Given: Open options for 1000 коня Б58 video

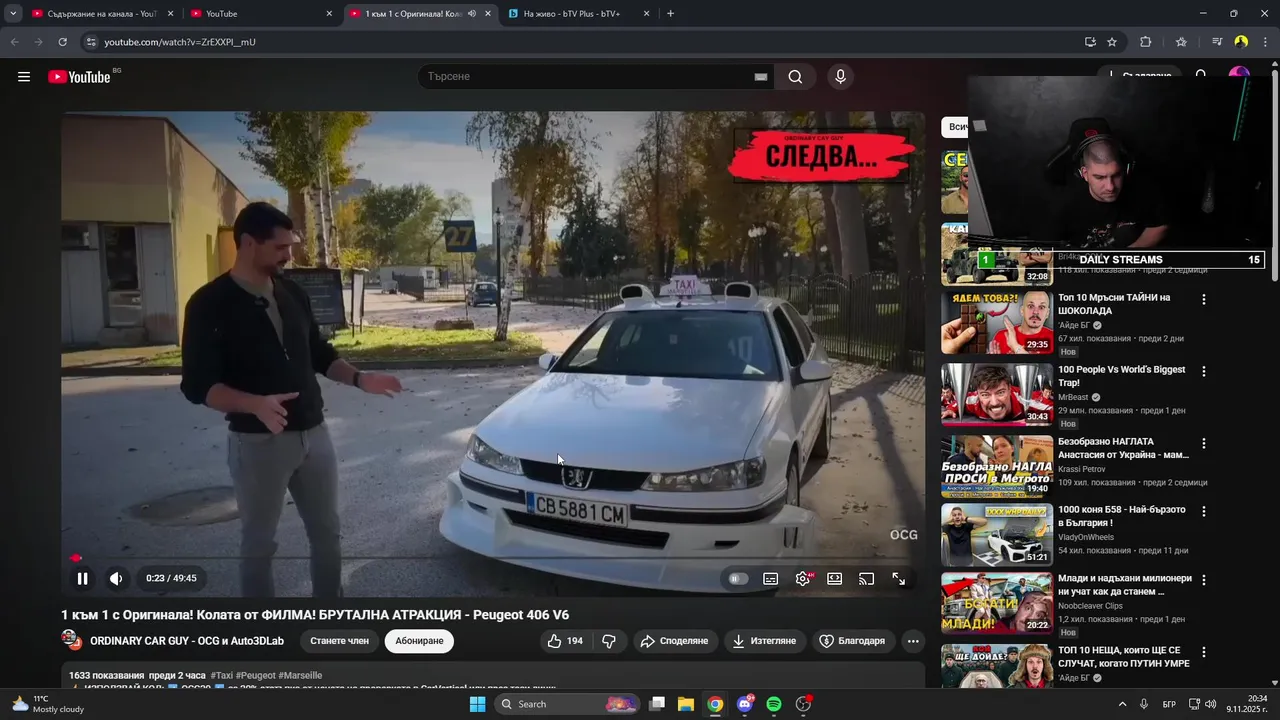Looking at the screenshot, I should tap(1204, 511).
